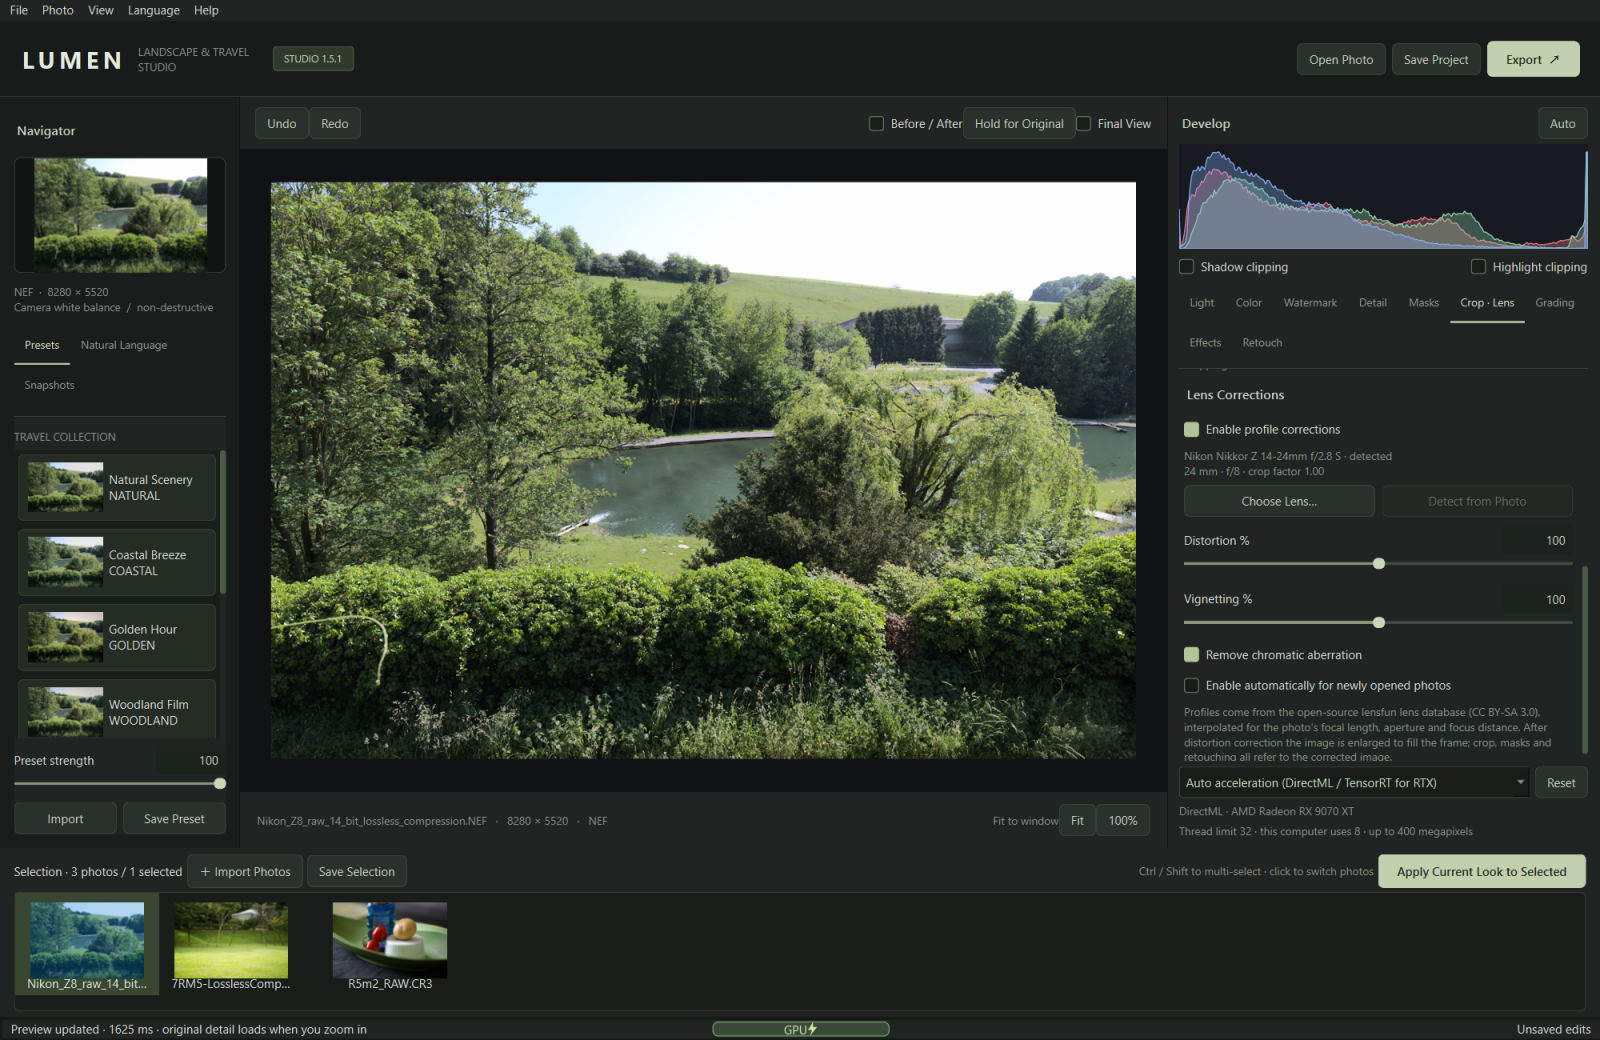Open the Snapshots tab

coord(50,385)
